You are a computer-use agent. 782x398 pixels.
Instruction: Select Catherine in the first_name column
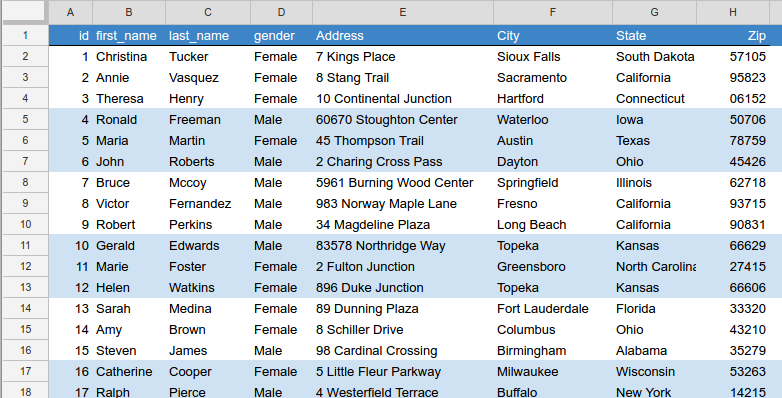(x=129, y=372)
